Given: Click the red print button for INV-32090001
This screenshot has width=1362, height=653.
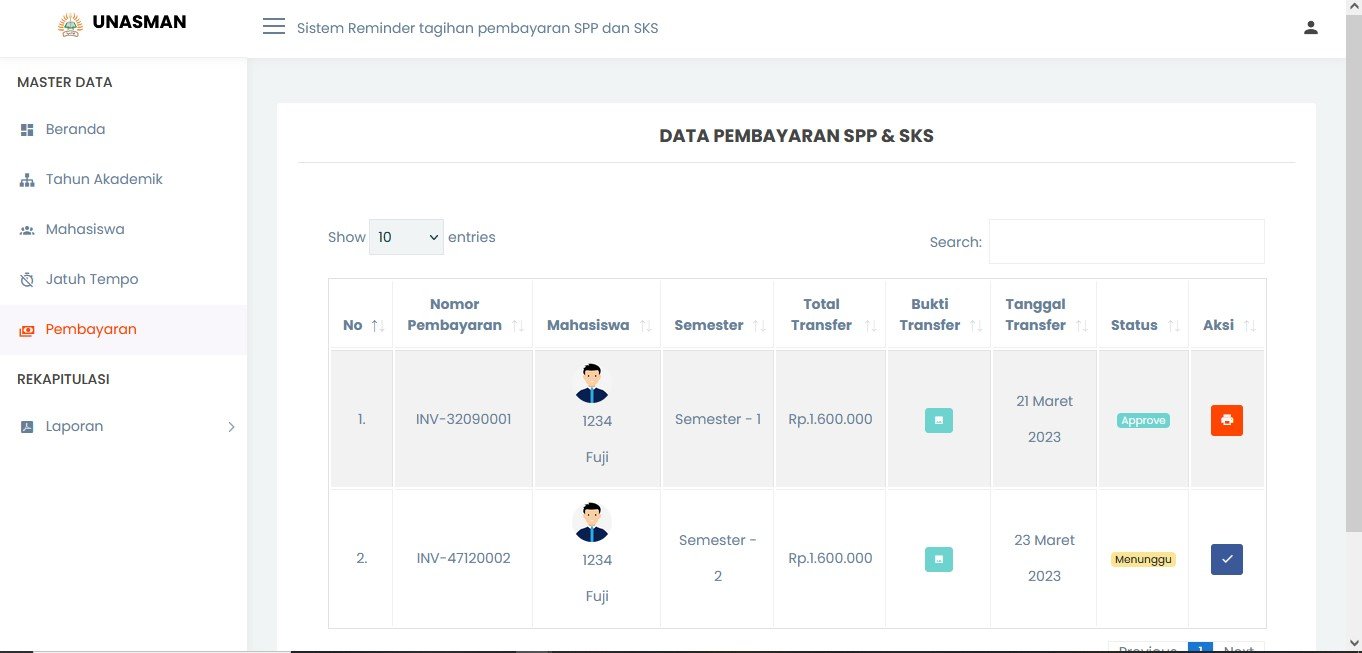Looking at the screenshot, I should [x=1226, y=420].
